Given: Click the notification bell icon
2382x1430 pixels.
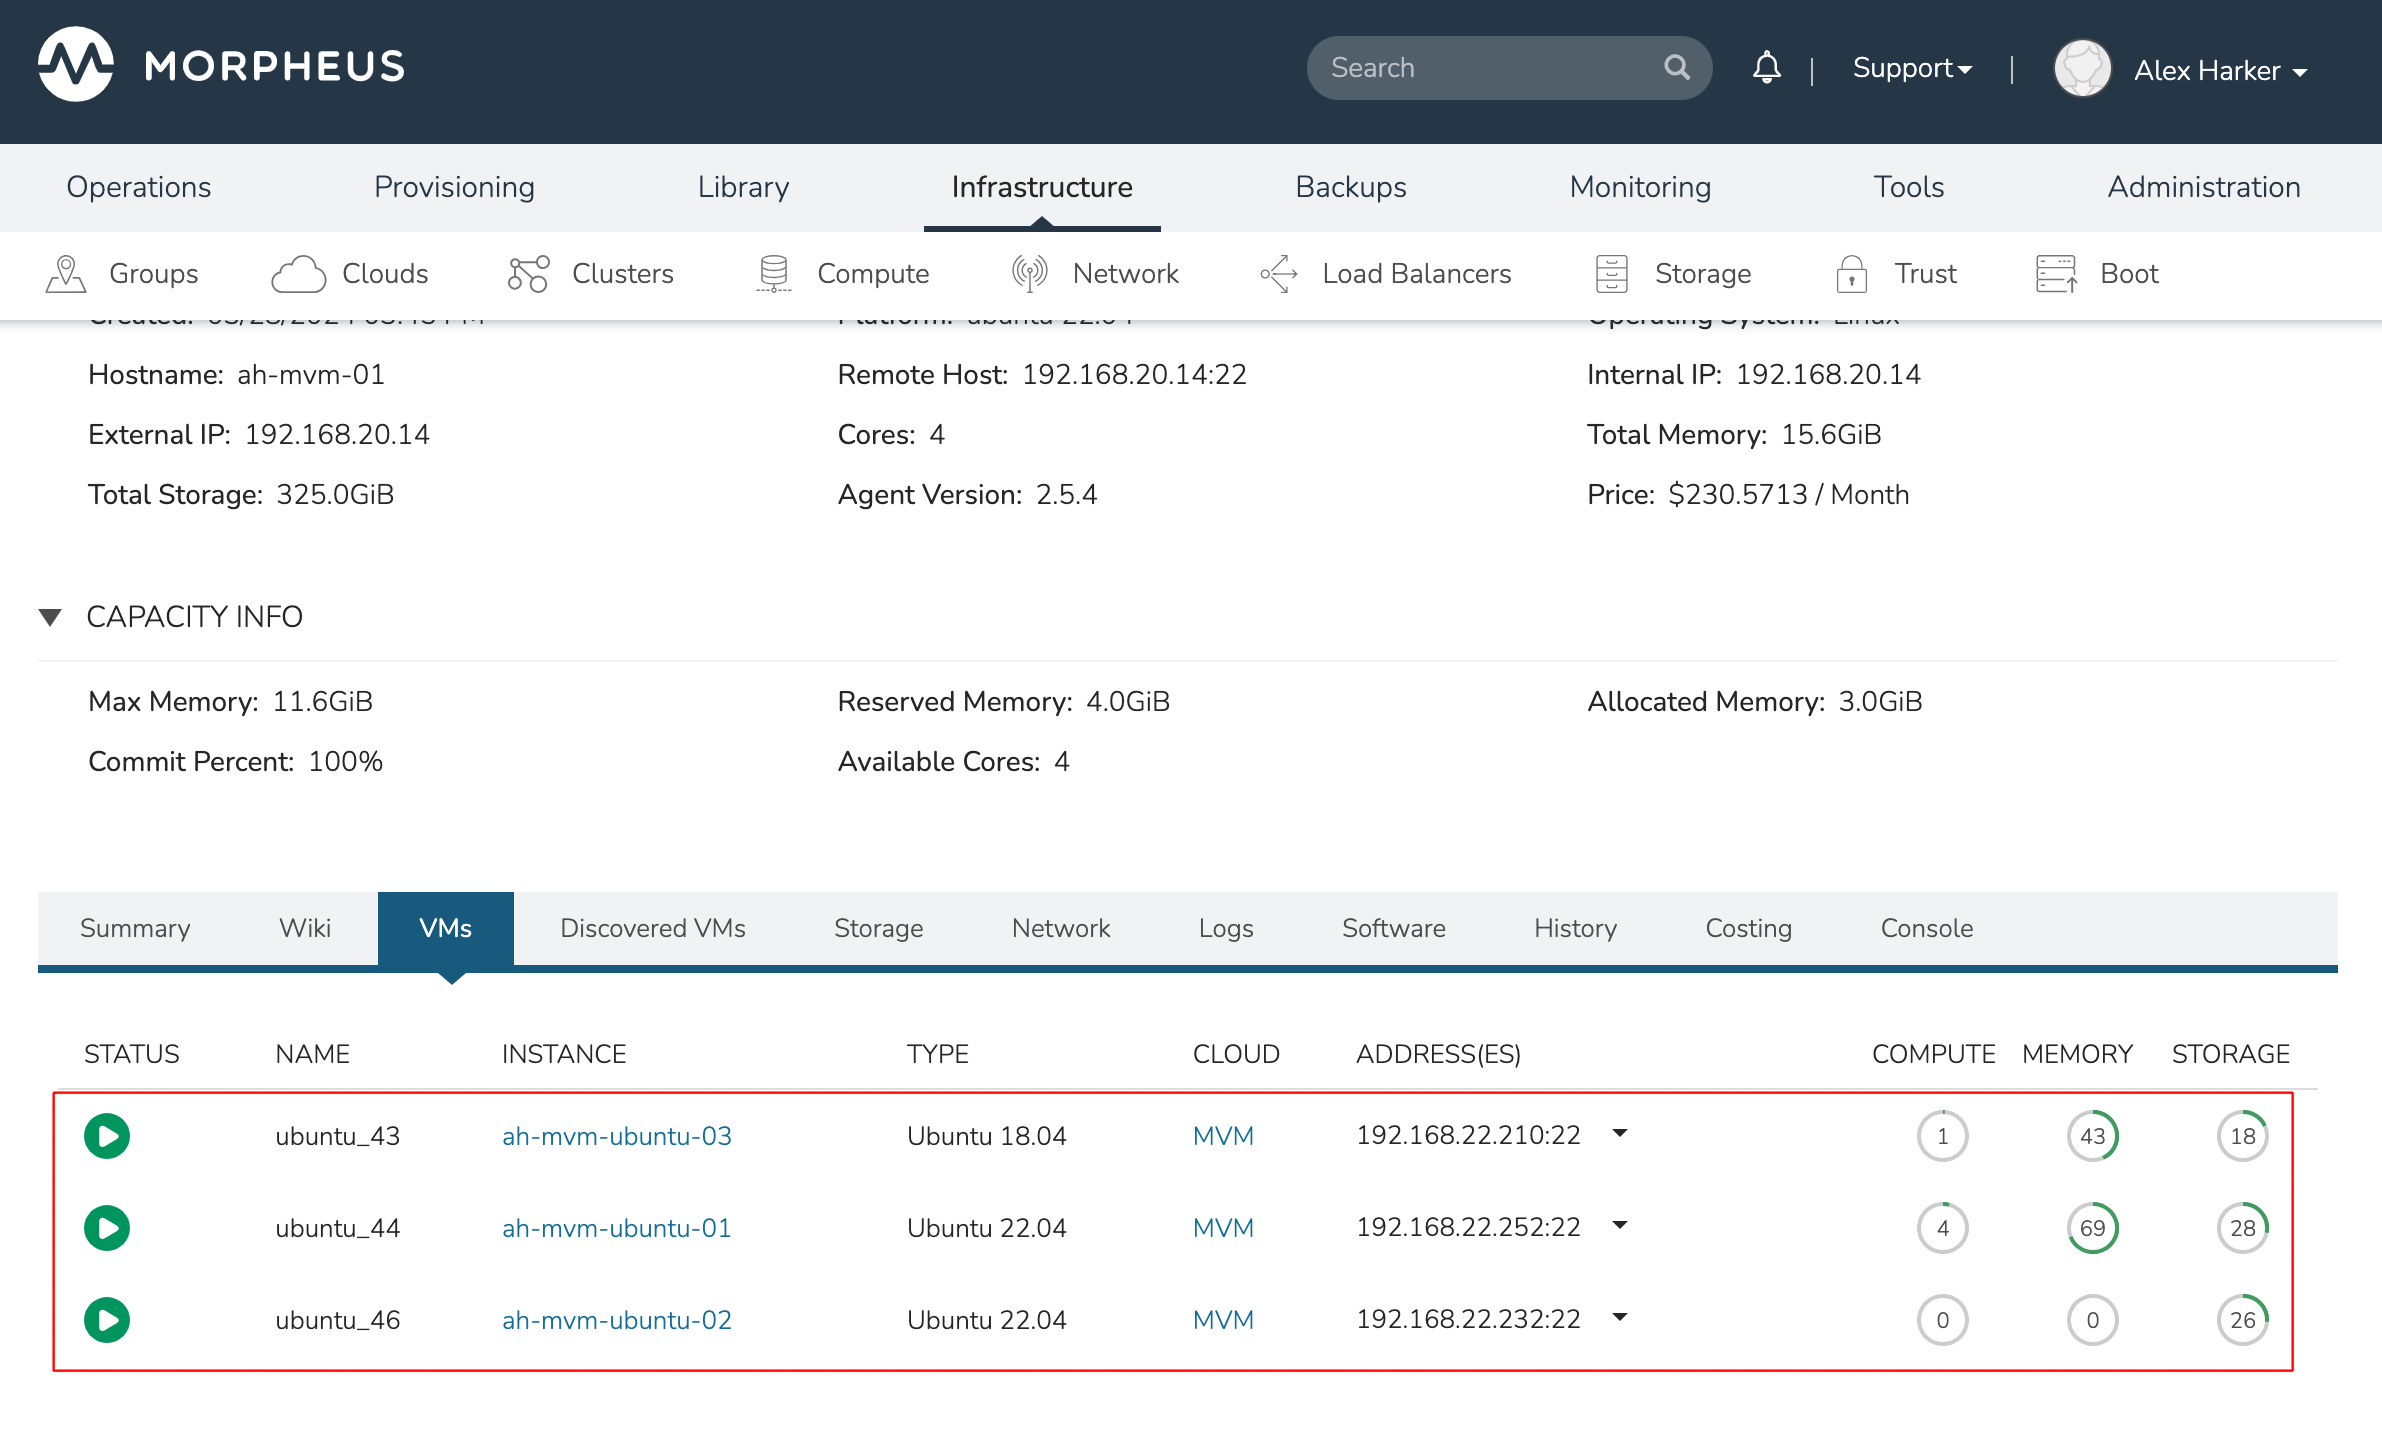Looking at the screenshot, I should click(x=1766, y=68).
